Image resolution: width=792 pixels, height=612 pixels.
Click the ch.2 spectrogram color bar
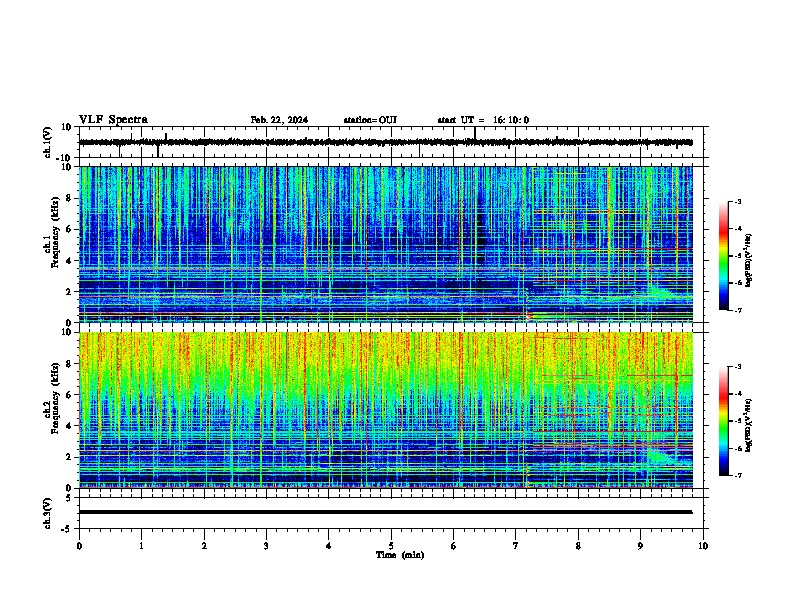click(x=723, y=421)
